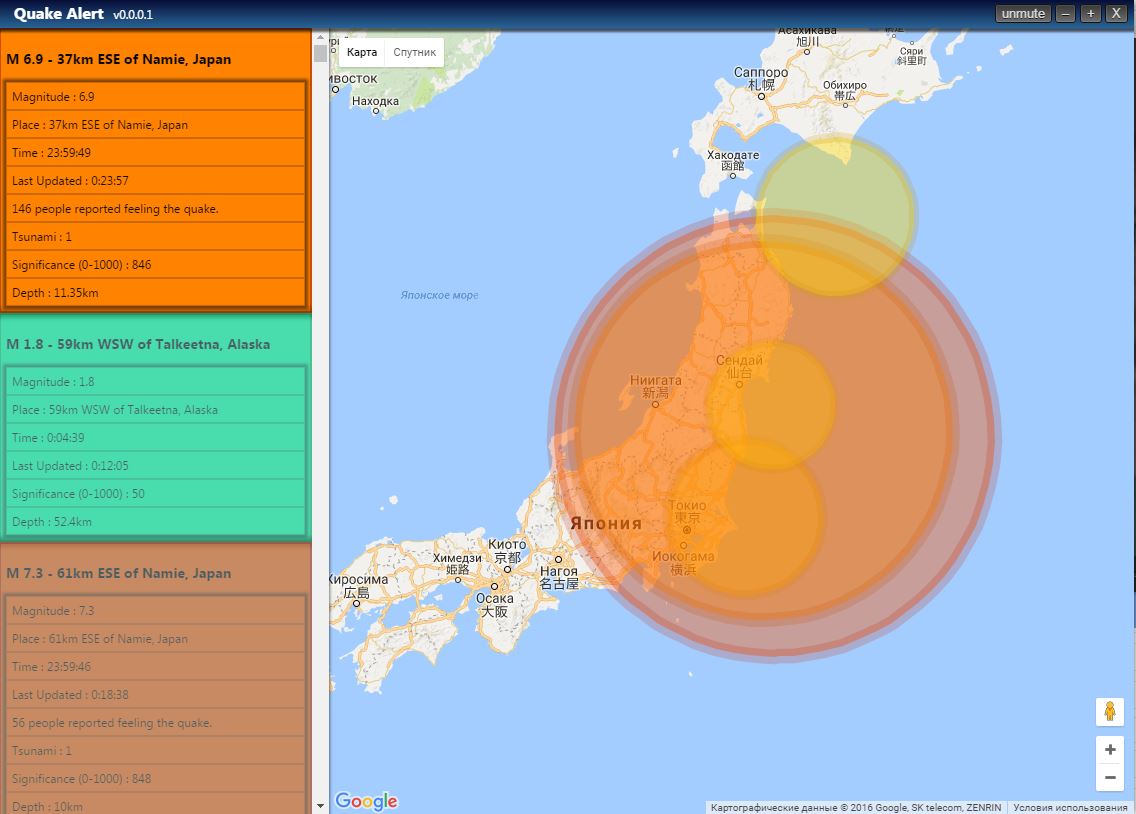Click the Находка city label on map
This screenshot has width=1136, height=814.
(375, 101)
